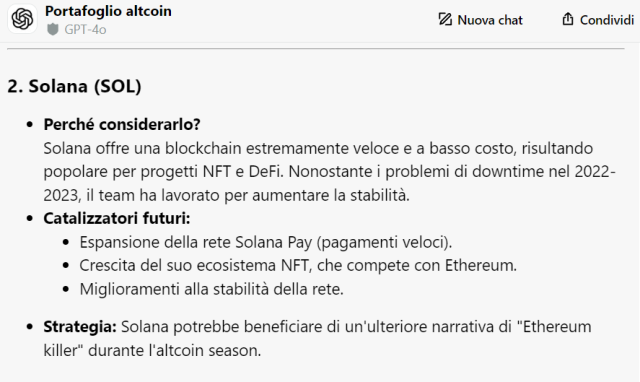This screenshot has width=640, height=382.
Task: Click the Miglioramenti alla stabilità bullet
Action: [211, 289]
